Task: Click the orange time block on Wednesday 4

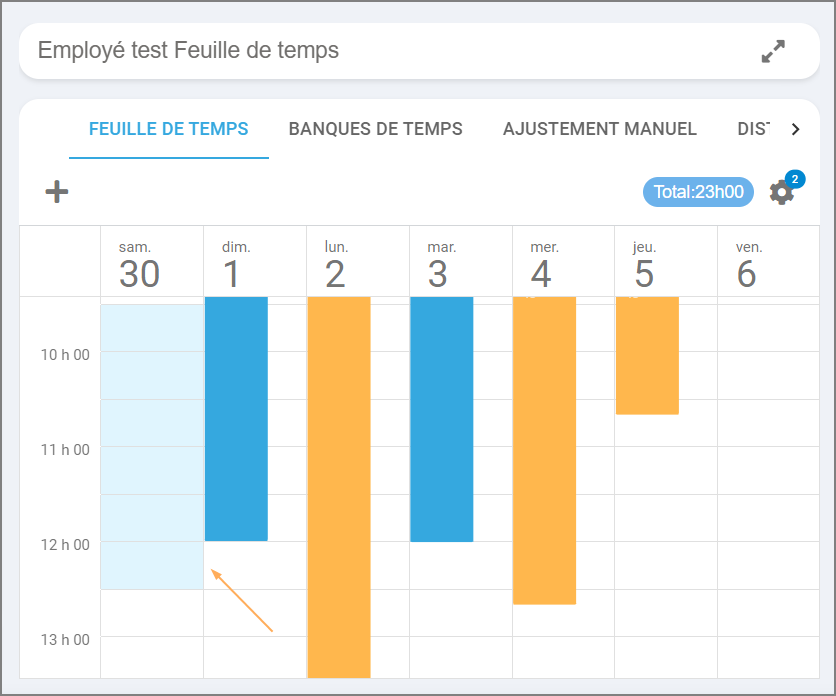Action: 544,450
